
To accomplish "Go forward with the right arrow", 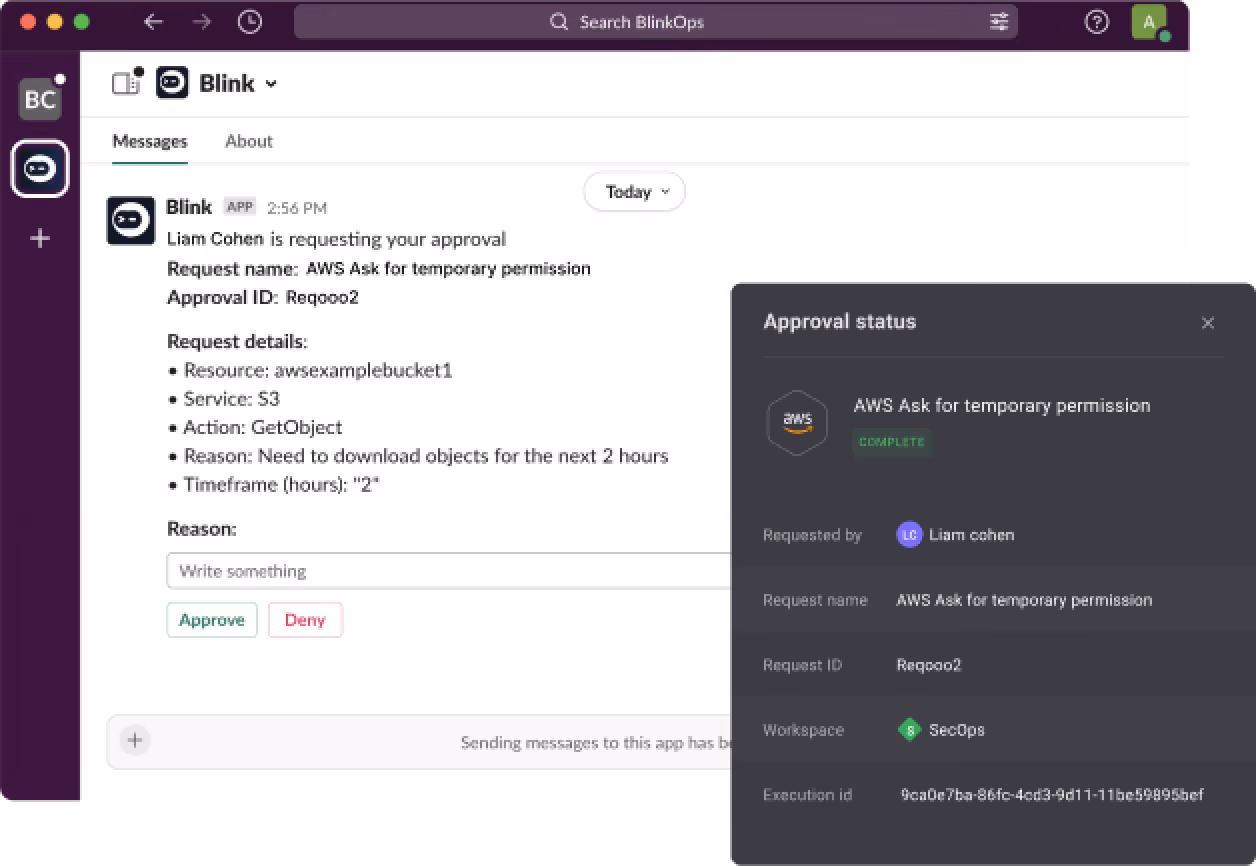I will (x=202, y=22).
